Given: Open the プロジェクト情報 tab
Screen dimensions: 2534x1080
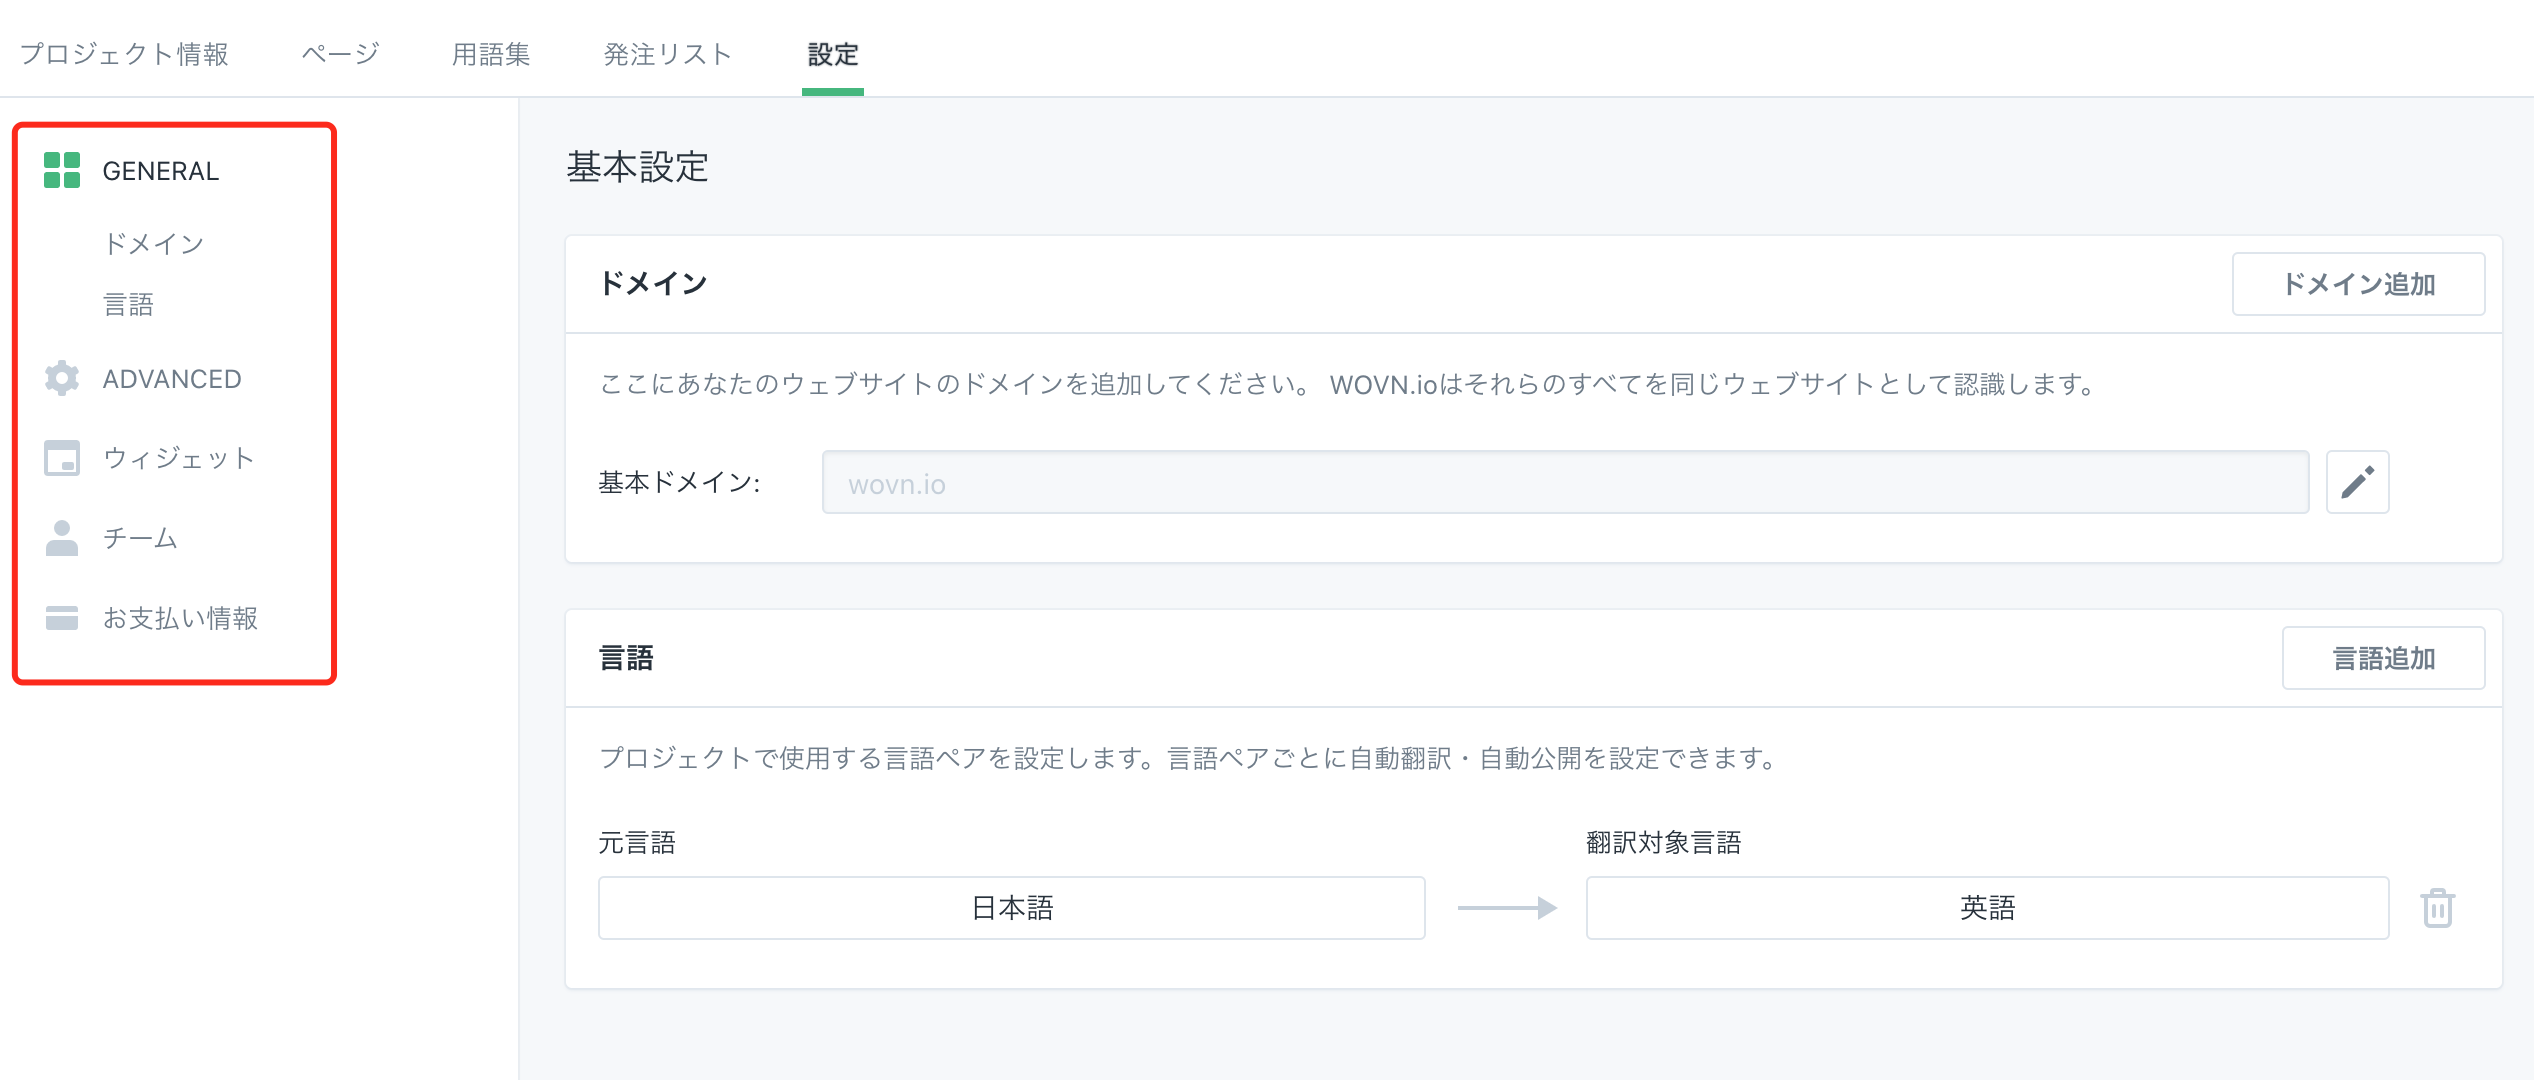Looking at the screenshot, I should [x=124, y=54].
